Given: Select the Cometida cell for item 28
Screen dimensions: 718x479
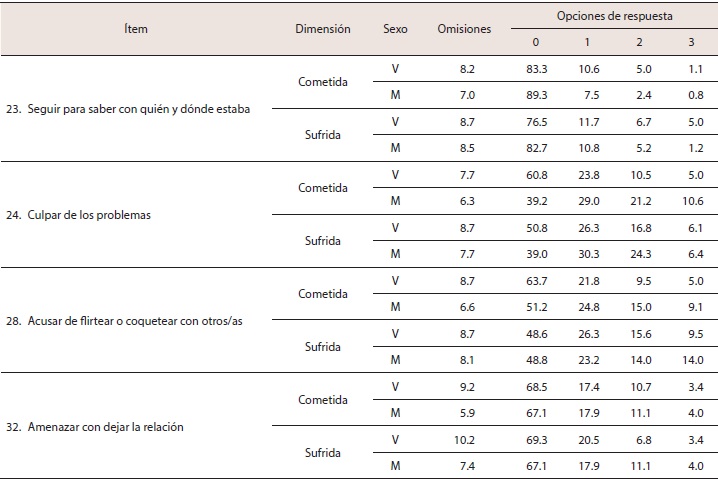Looking at the screenshot, I should coord(322,294).
